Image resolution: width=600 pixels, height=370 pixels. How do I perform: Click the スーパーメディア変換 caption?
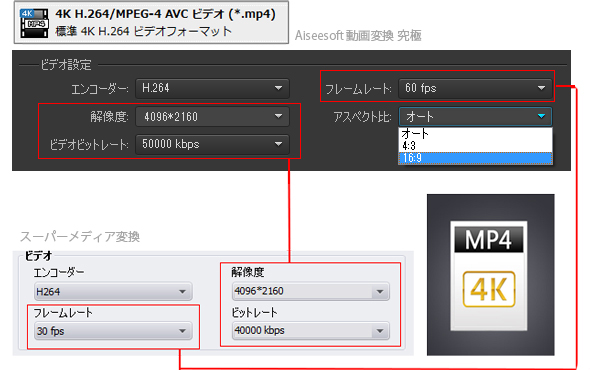pyautogui.click(x=80, y=237)
